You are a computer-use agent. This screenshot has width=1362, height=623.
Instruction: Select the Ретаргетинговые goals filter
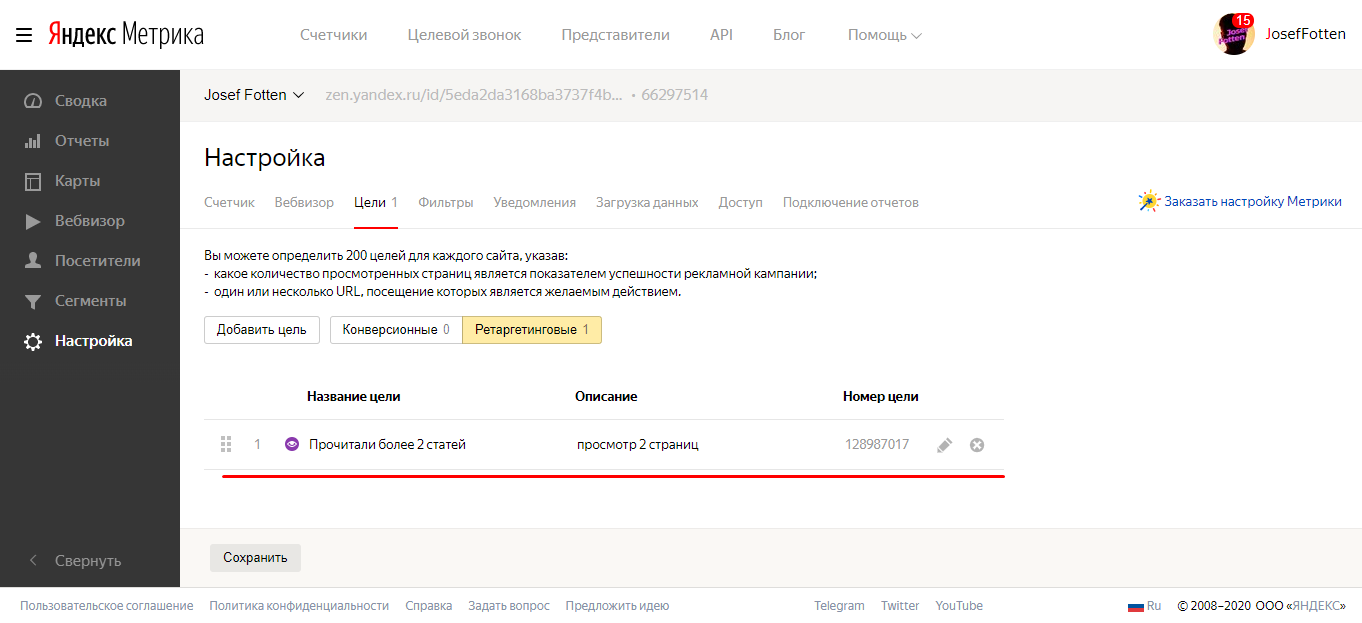point(531,330)
